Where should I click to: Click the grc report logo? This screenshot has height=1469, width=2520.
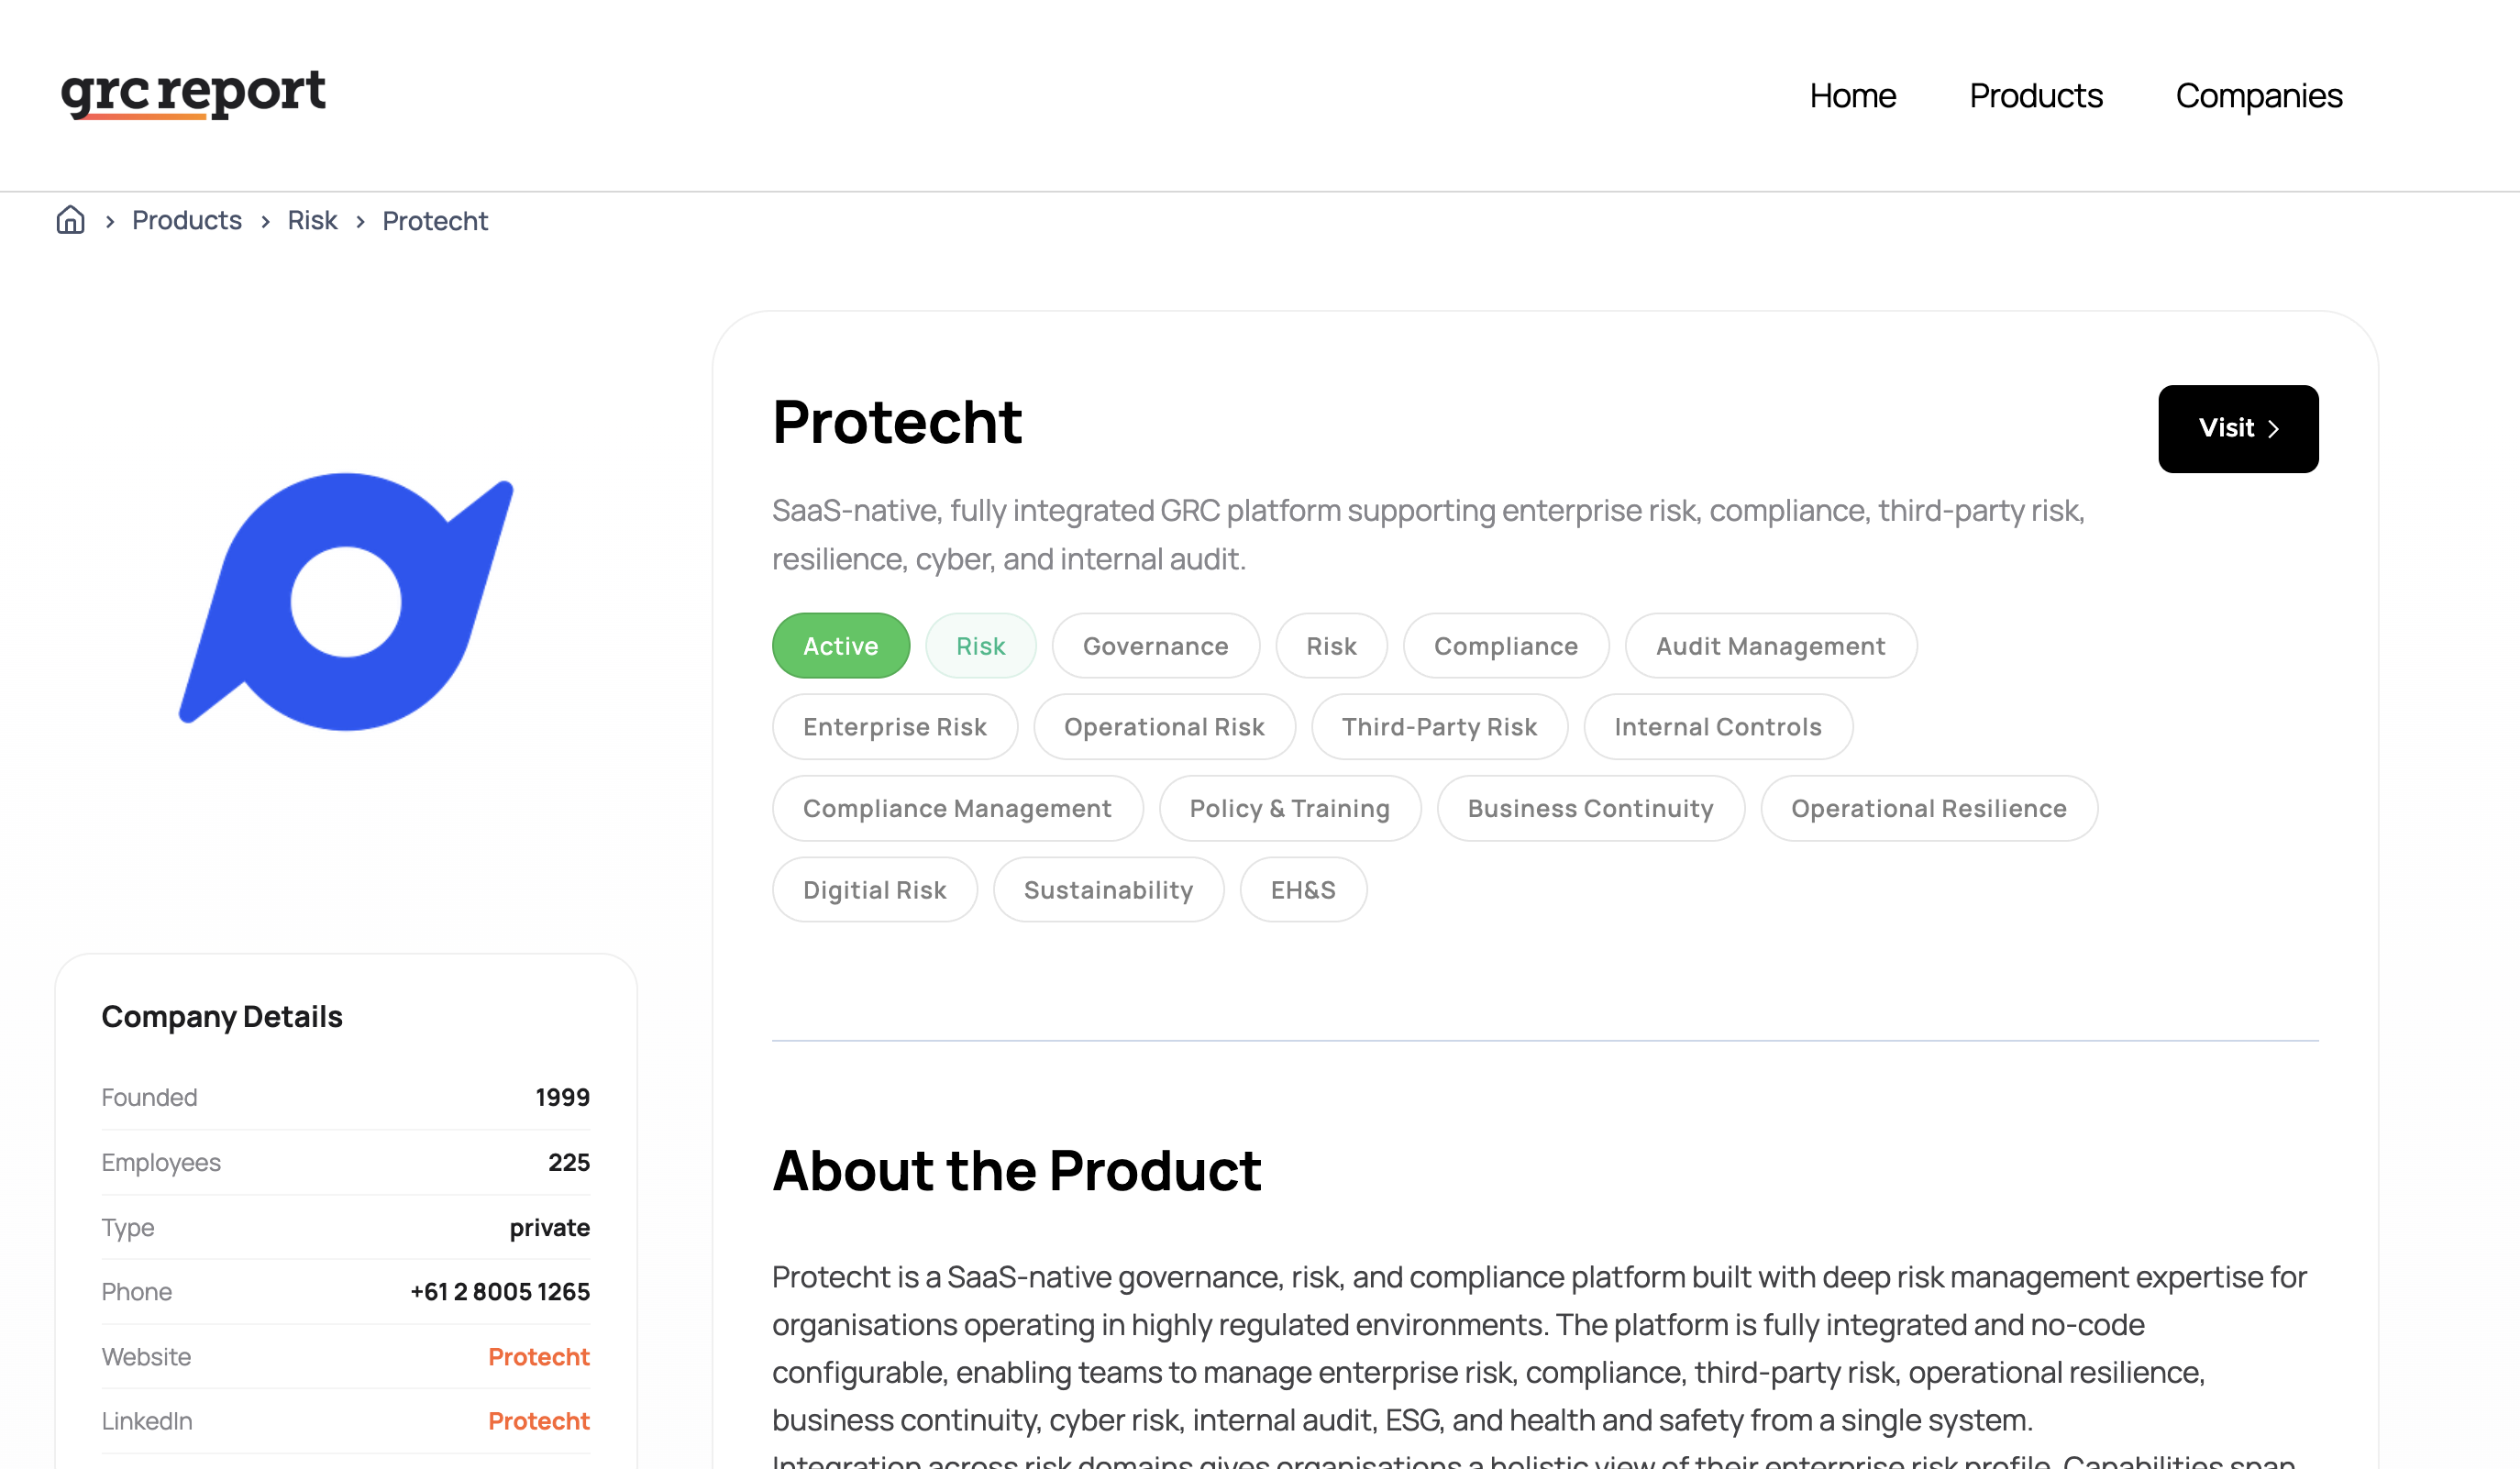193,94
